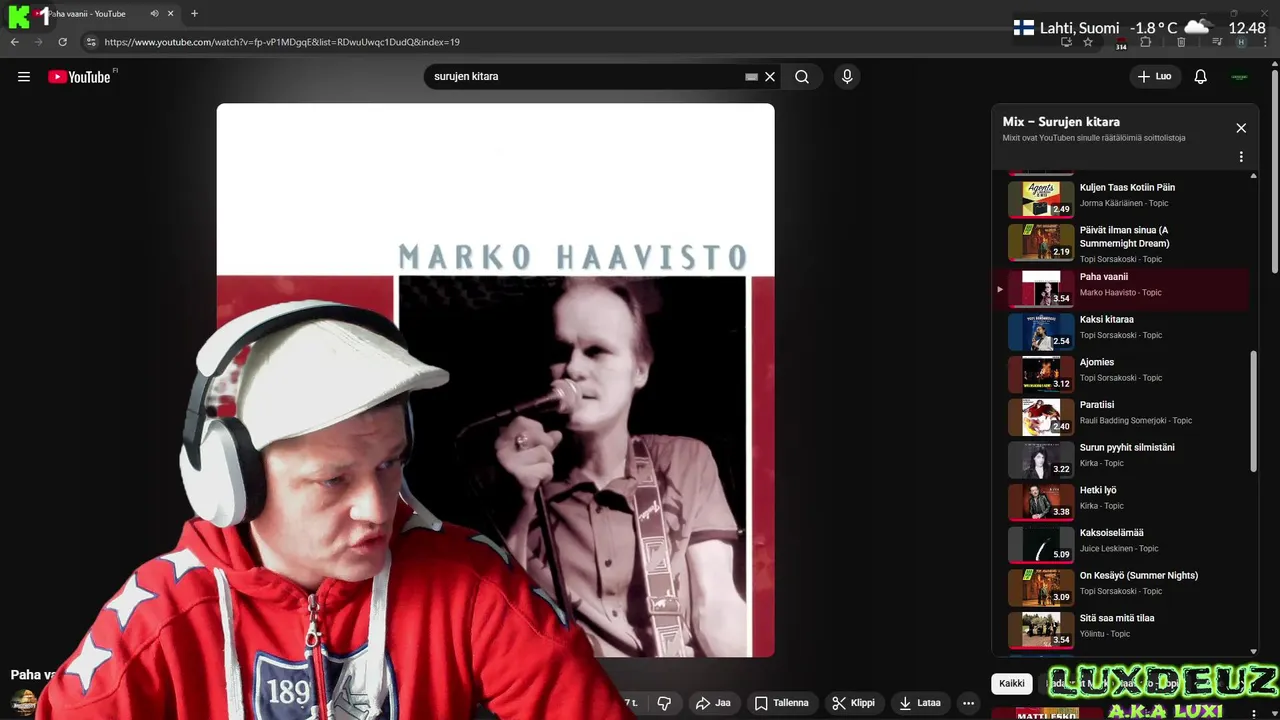Go to the YouTube home logo
The width and height of the screenshot is (1280, 720).
[80, 77]
